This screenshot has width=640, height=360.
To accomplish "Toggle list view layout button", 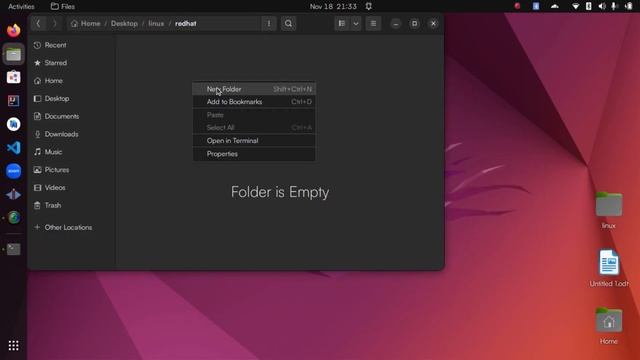I will click(342, 24).
